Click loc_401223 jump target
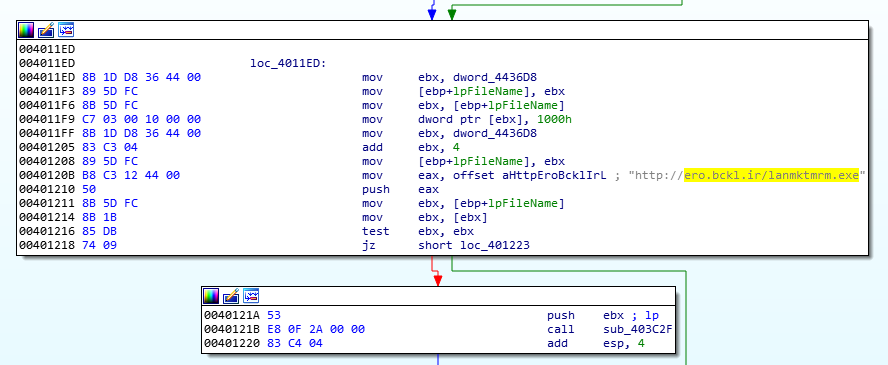This screenshot has height=365, width=888. 494,245
